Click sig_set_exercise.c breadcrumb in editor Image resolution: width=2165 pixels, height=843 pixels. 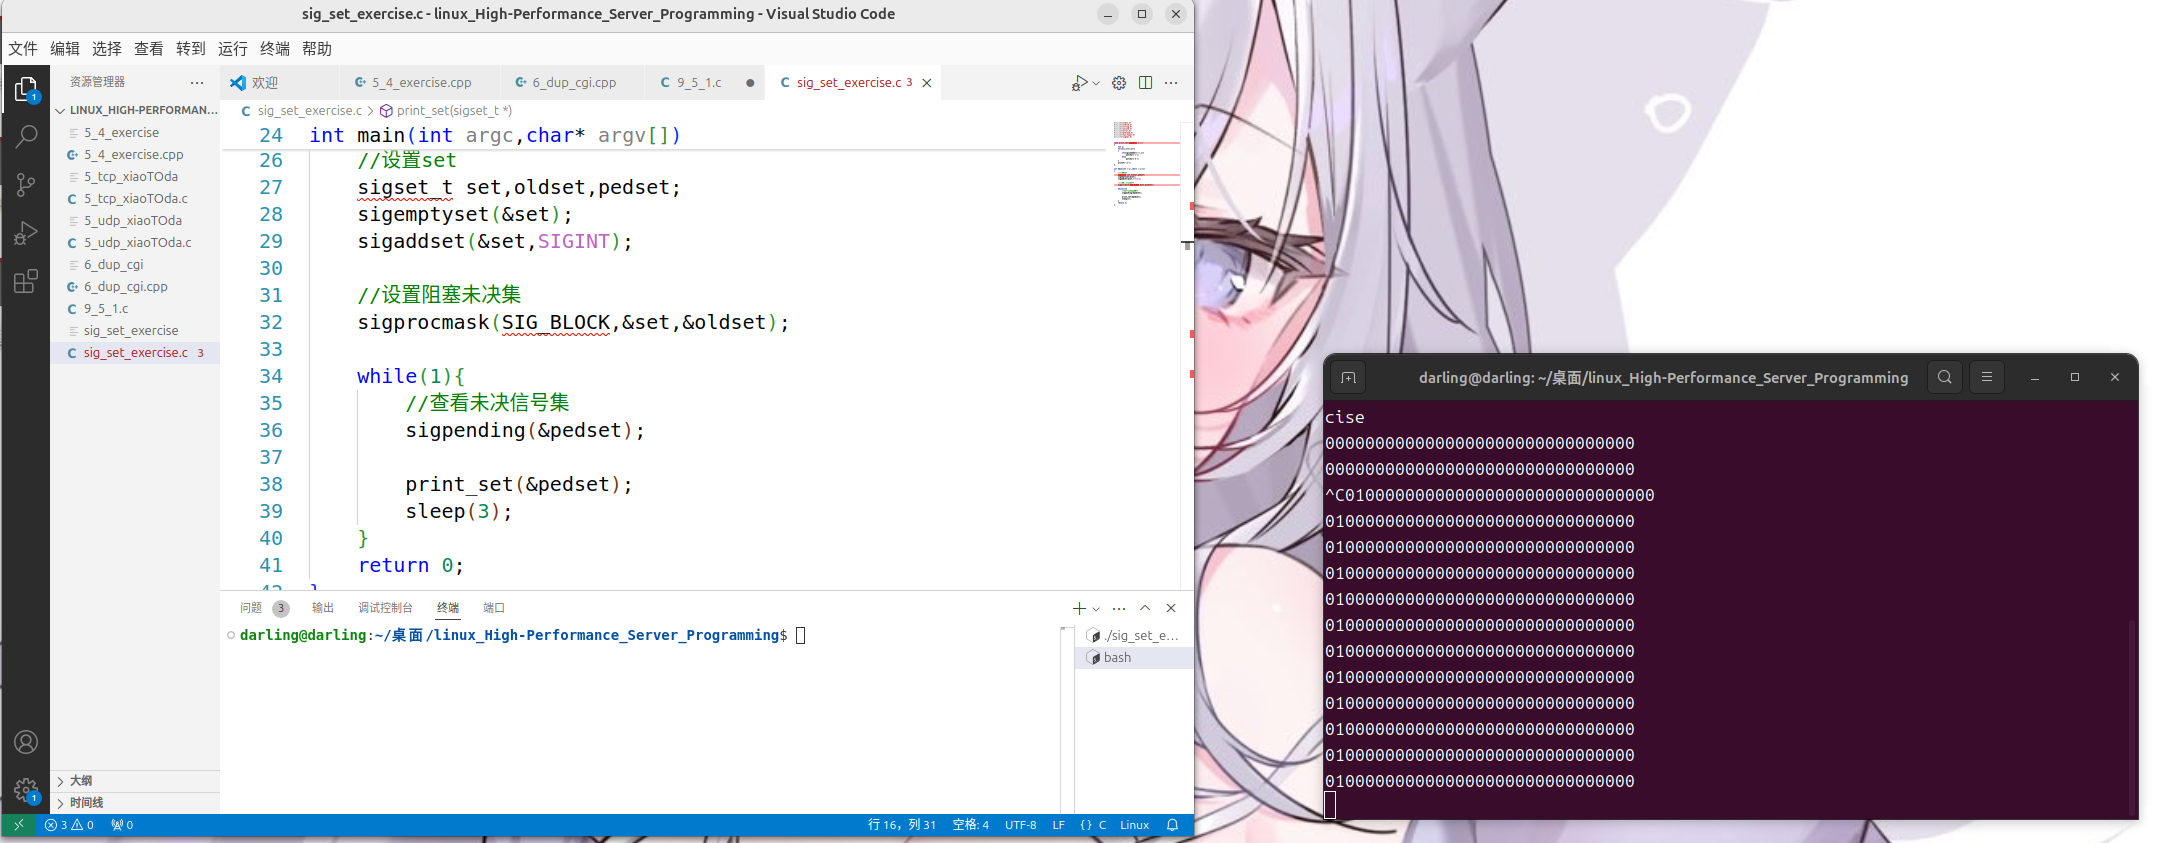pos(302,111)
